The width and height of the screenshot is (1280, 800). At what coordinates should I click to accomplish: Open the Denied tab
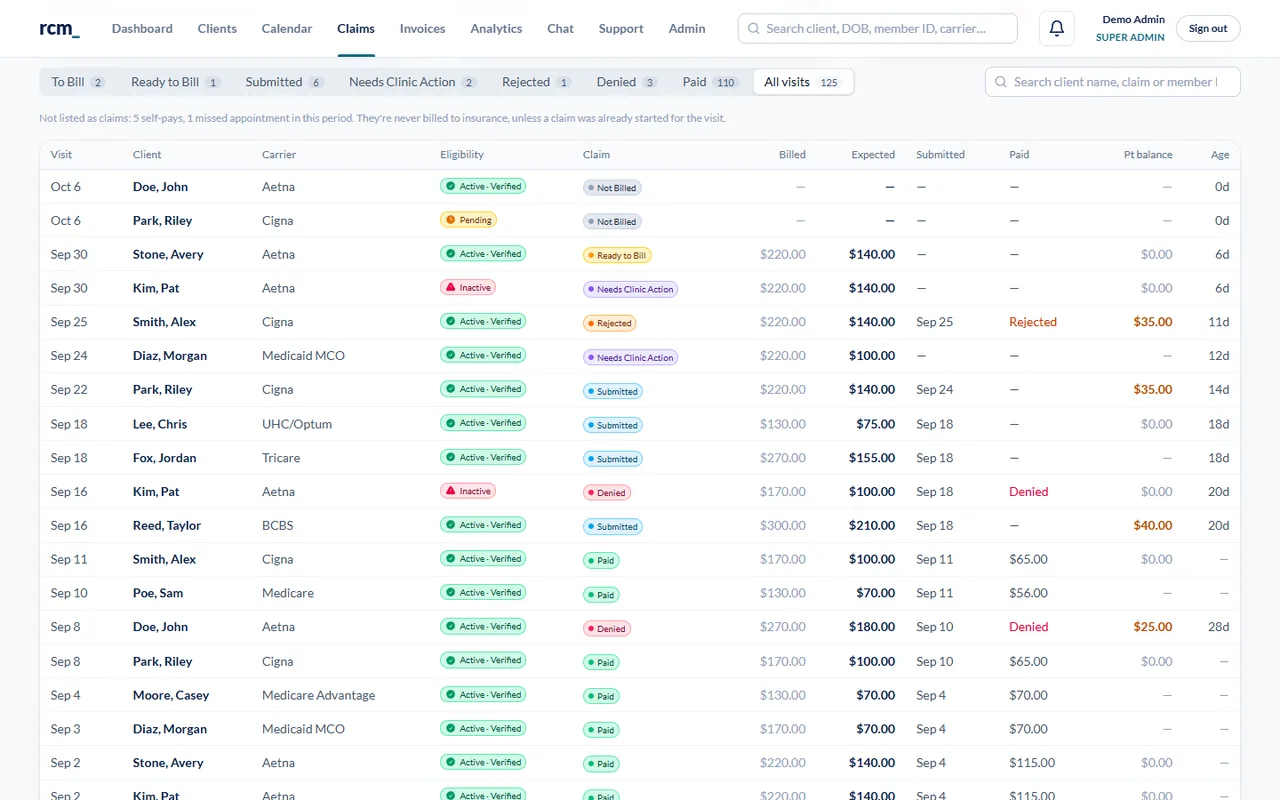tap(626, 82)
